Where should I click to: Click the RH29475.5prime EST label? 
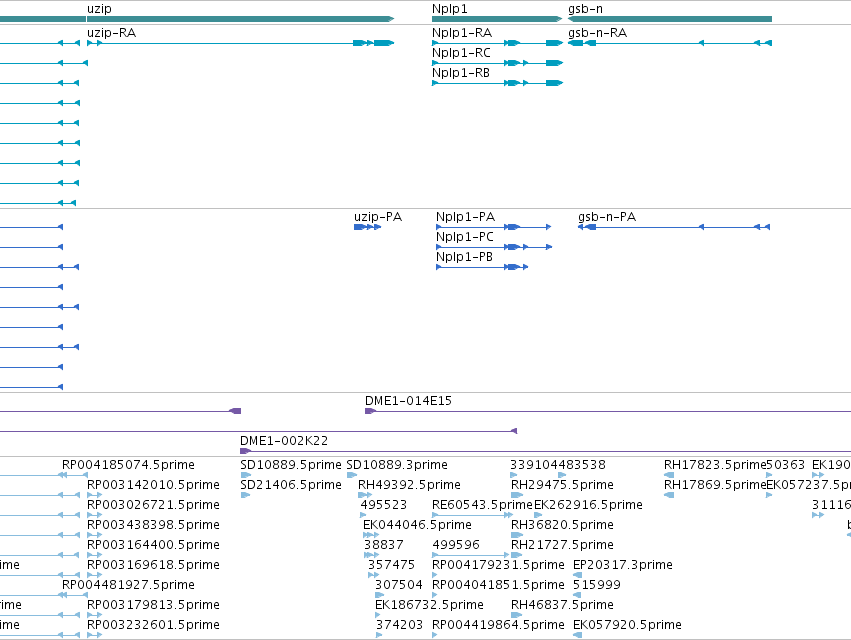coord(562,485)
